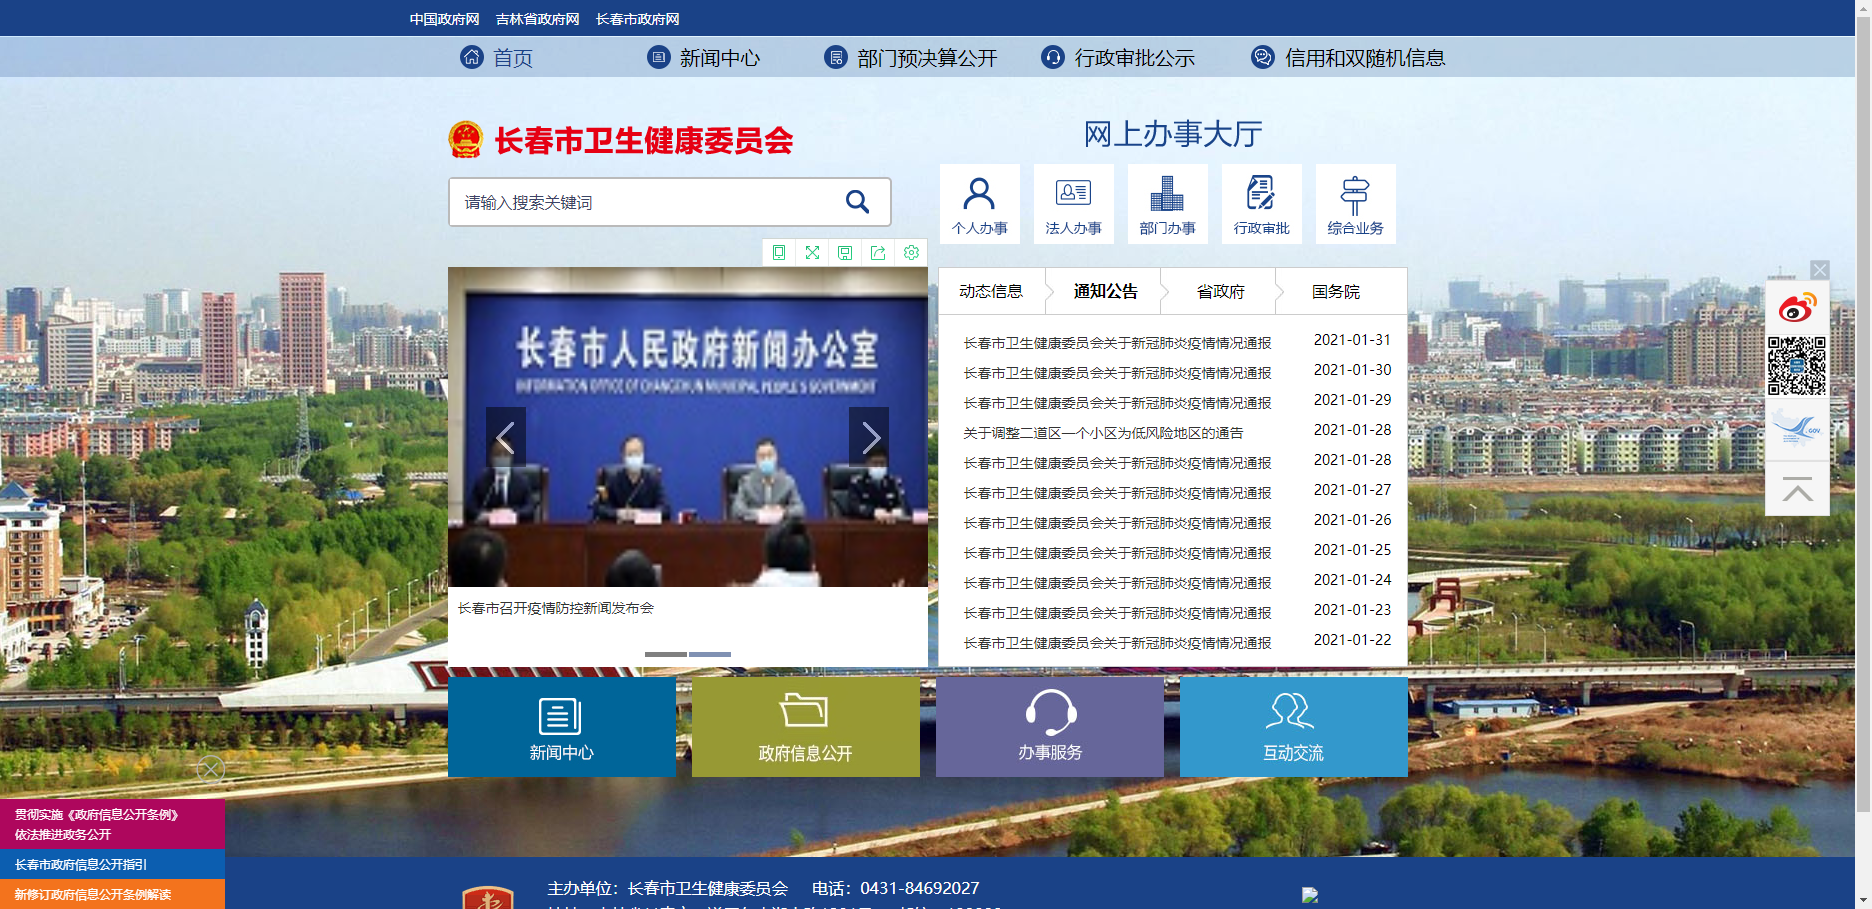The height and width of the screenshot is (909, 1872).
Task: Collapse the sidebar panel via its close X
Action: (x=1820, y=270)
